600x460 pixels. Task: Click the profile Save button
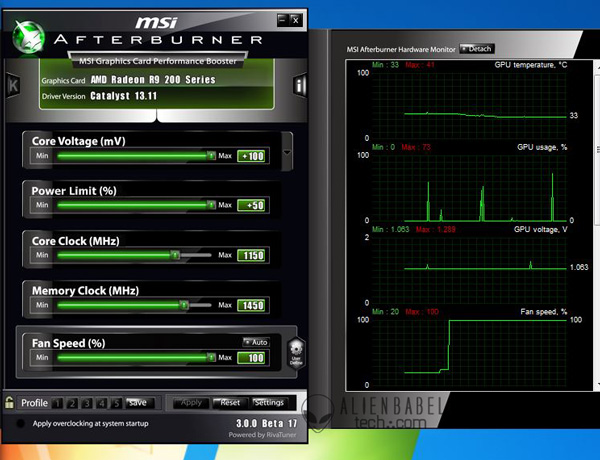coord(140,403)
